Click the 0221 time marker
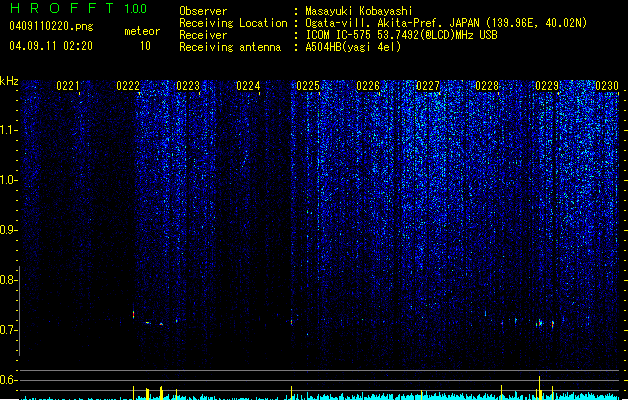 coord(68,86)
